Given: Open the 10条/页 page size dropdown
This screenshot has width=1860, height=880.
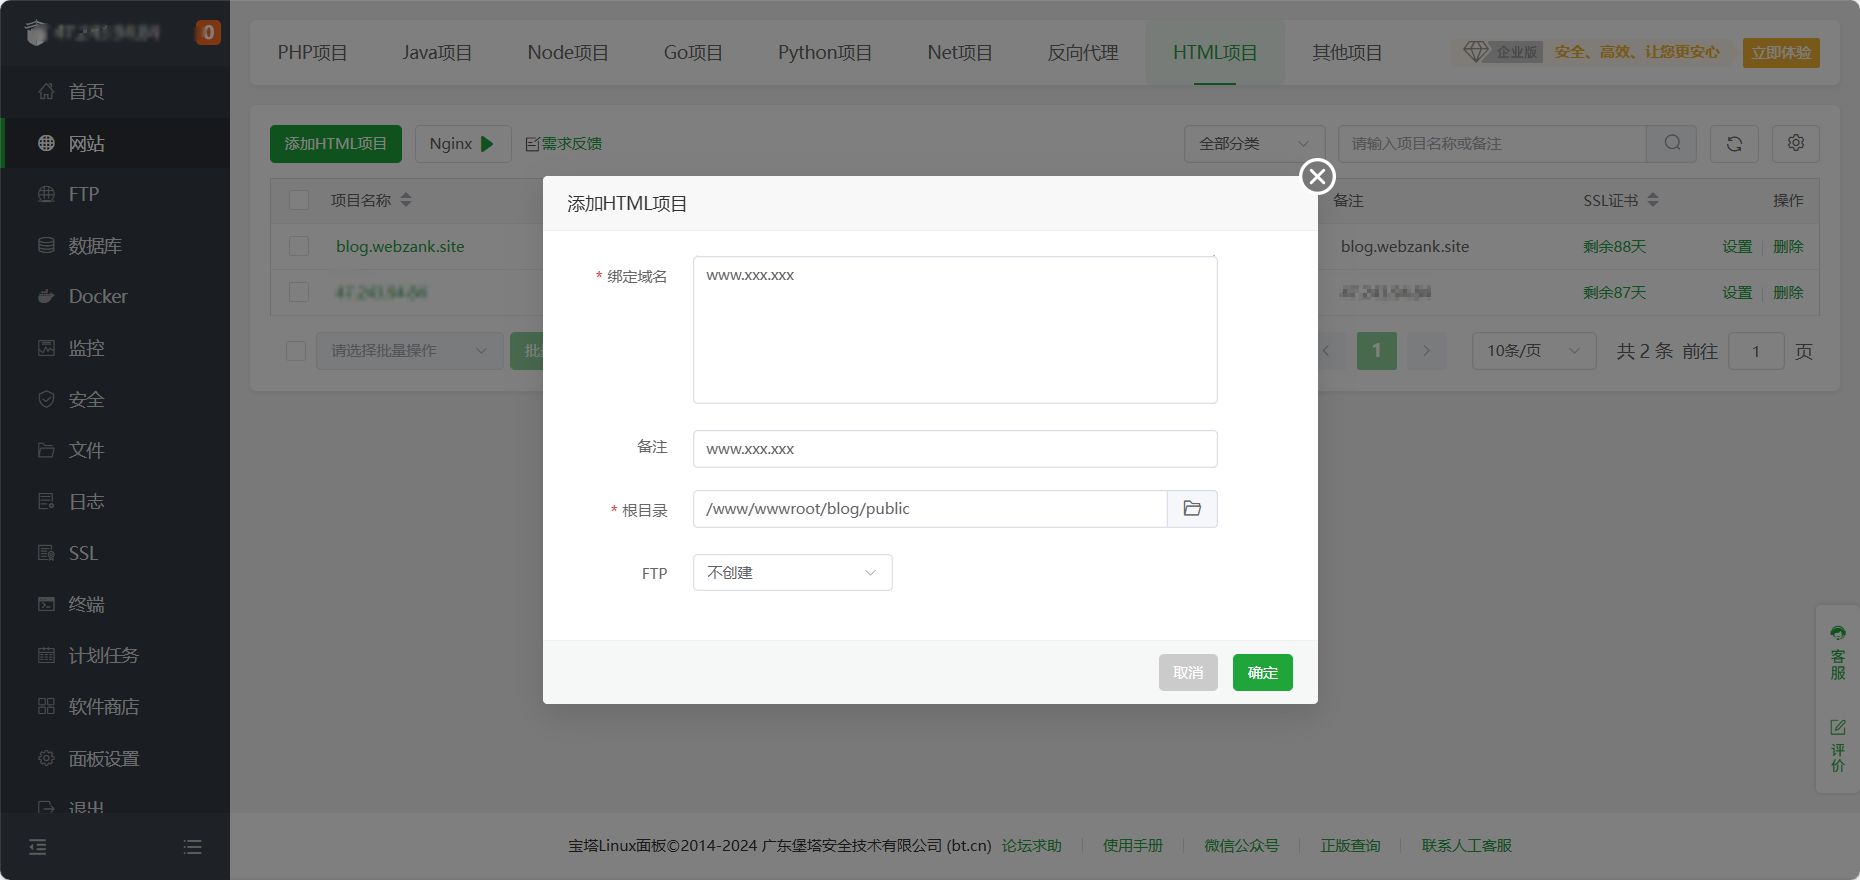Looking at the screenshot, I should (1533, 351).
